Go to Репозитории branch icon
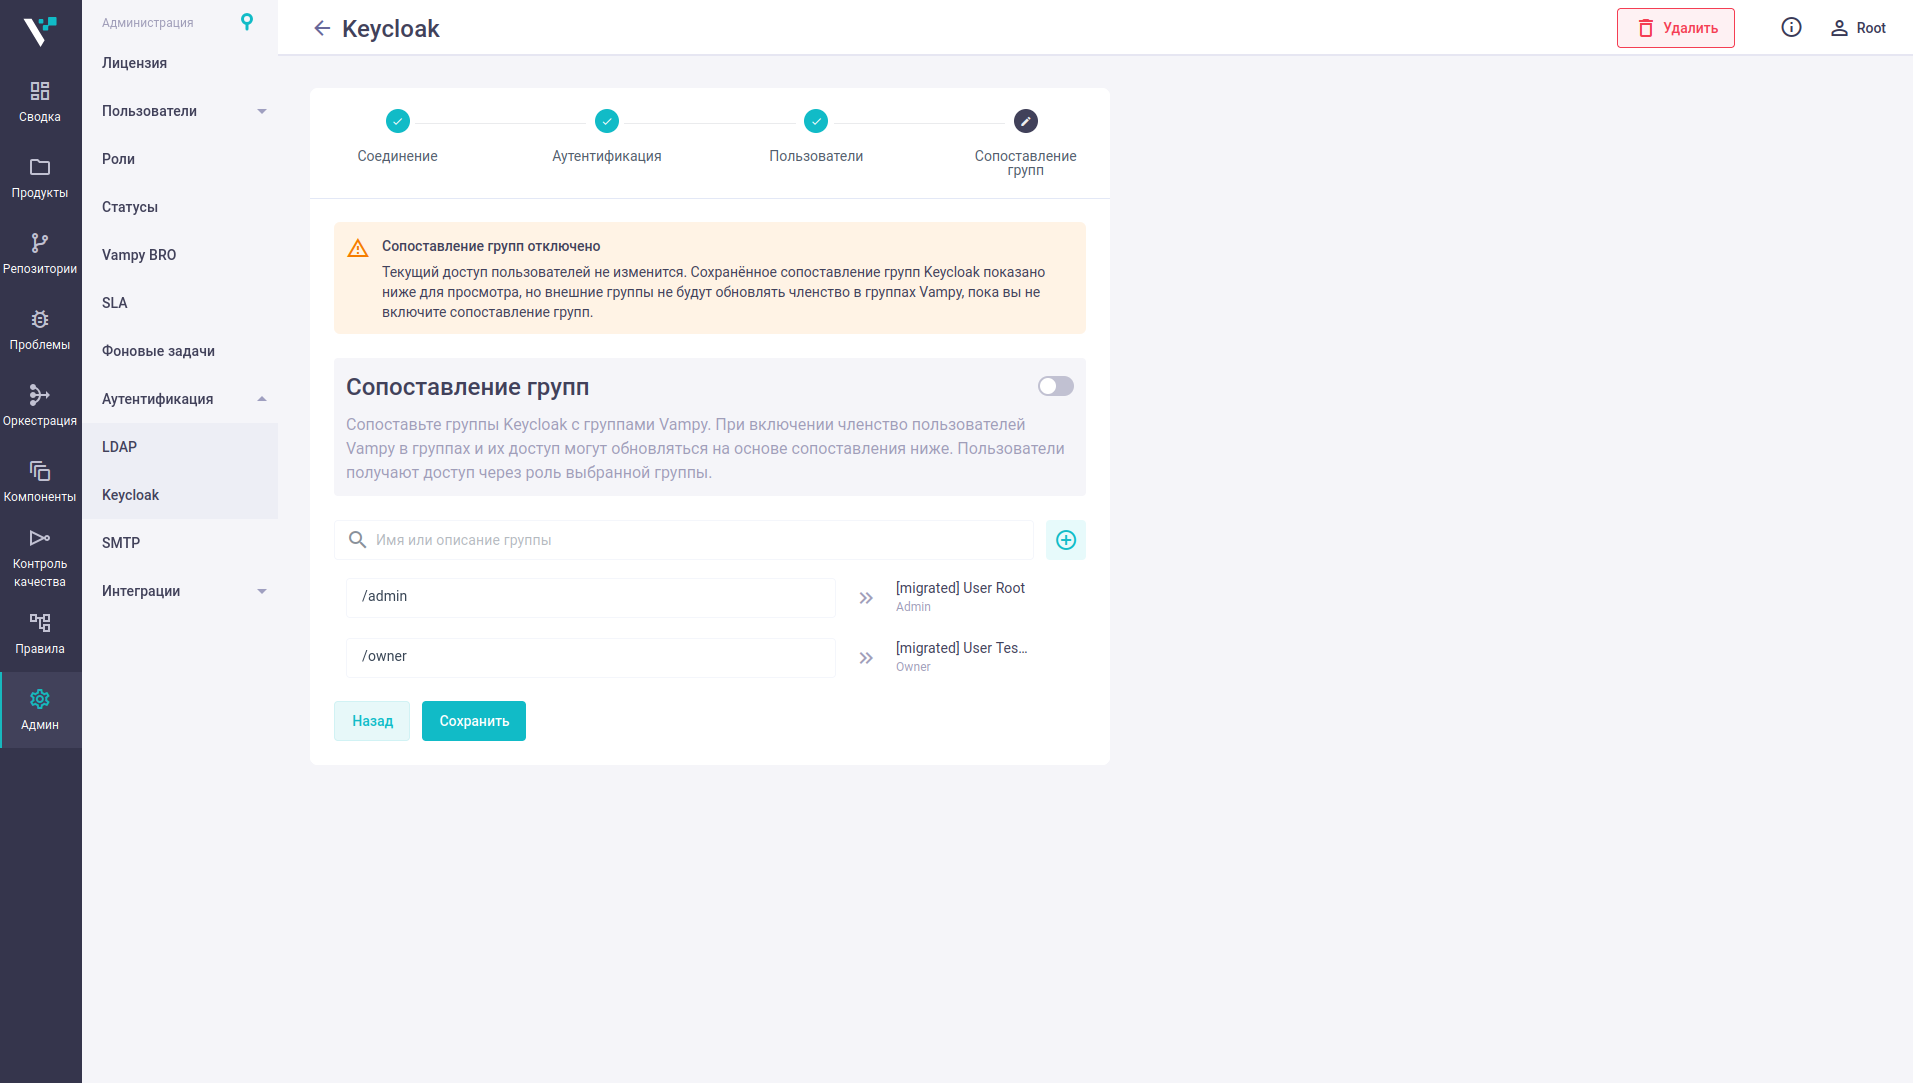 [x=40, y=243]
